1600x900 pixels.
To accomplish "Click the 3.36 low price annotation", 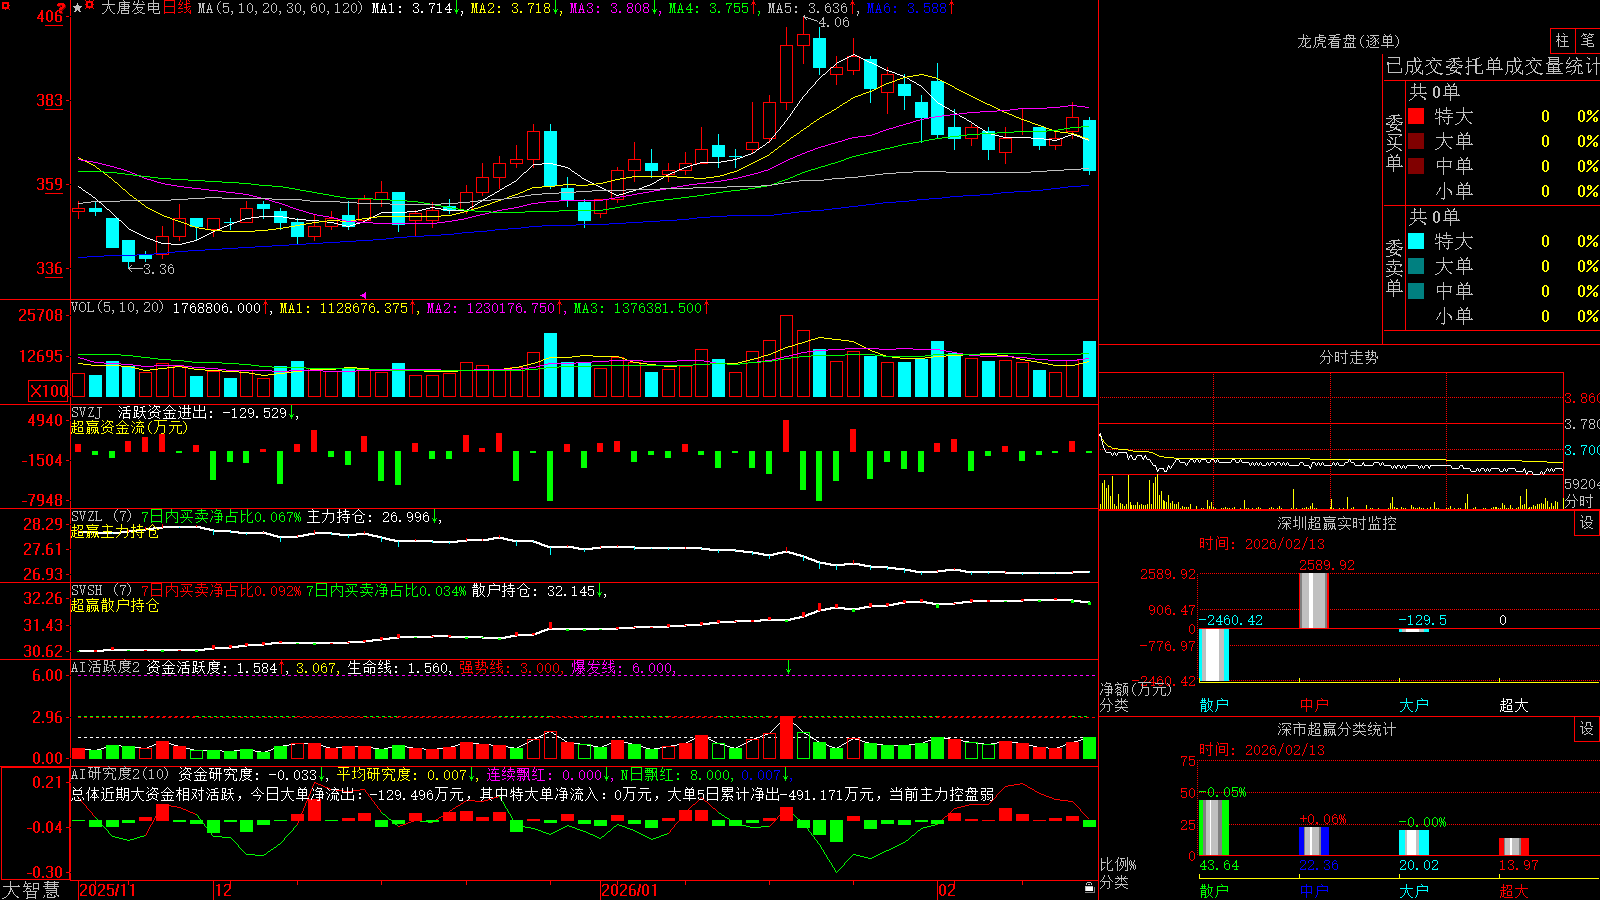I will coord(159,269).
